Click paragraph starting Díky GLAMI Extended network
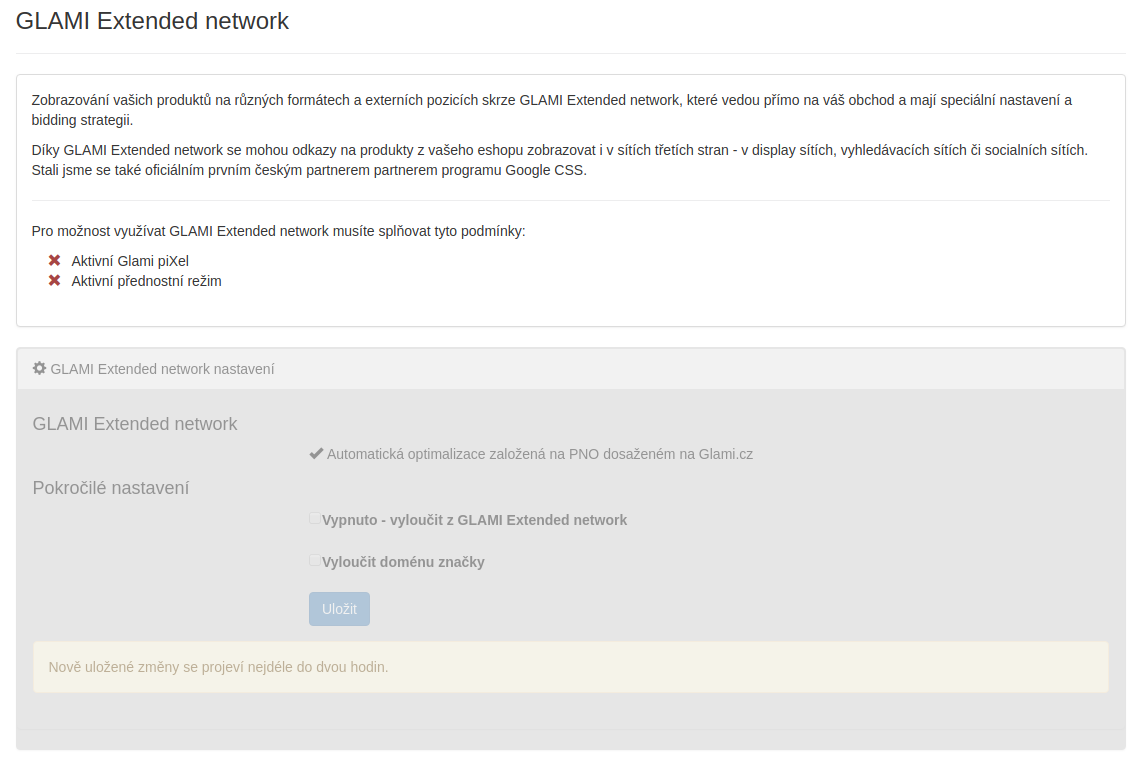The width and height of the screenshot is (1141, 764). [x=560, y=160]
